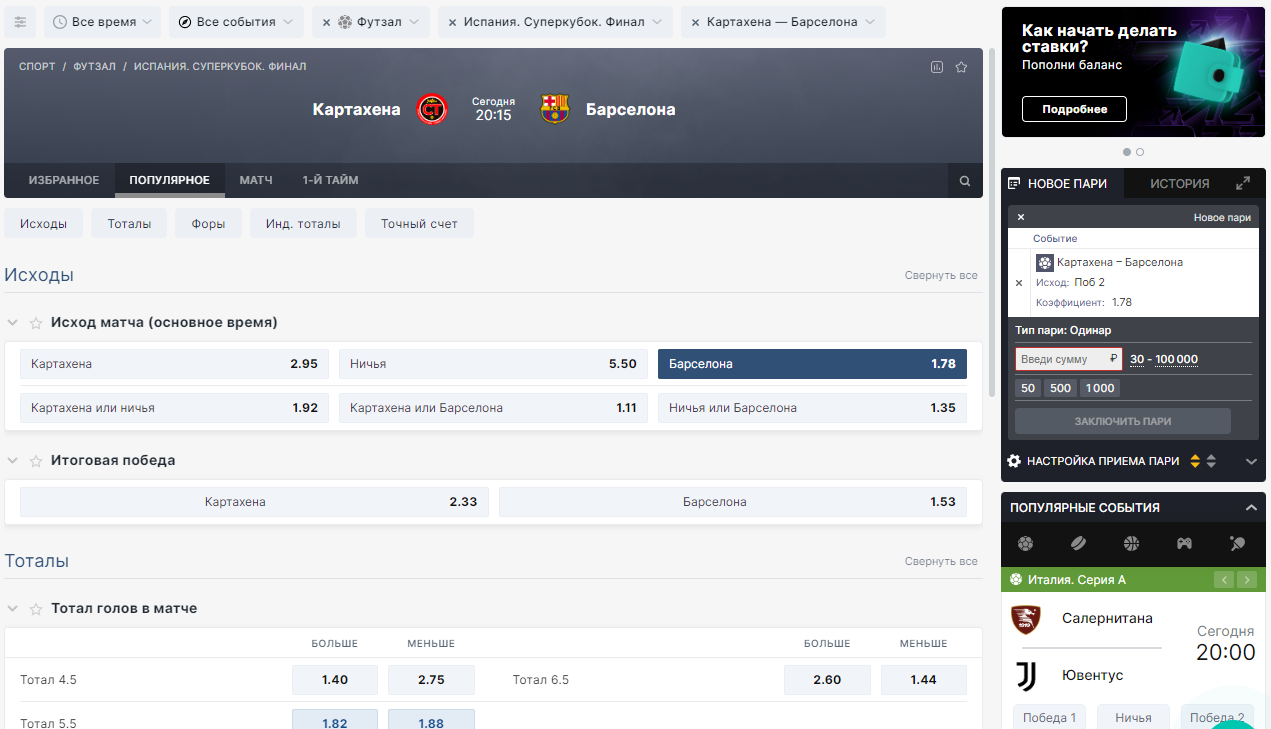Open the Матч tab

(x=256, y=181)
